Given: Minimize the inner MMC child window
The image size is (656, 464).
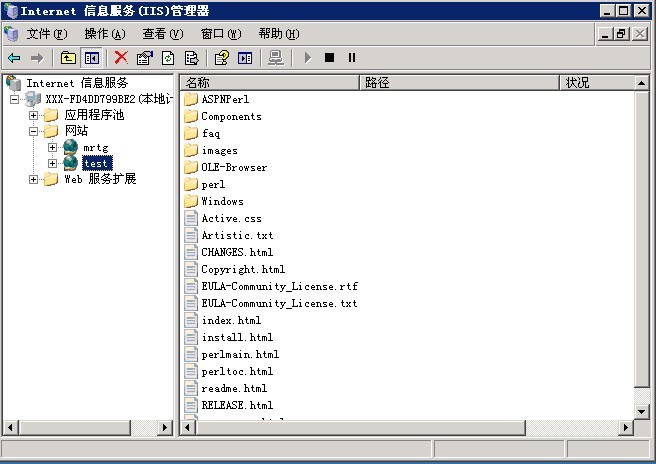Looking at the screenshot, I should click(x=605, y=34).
